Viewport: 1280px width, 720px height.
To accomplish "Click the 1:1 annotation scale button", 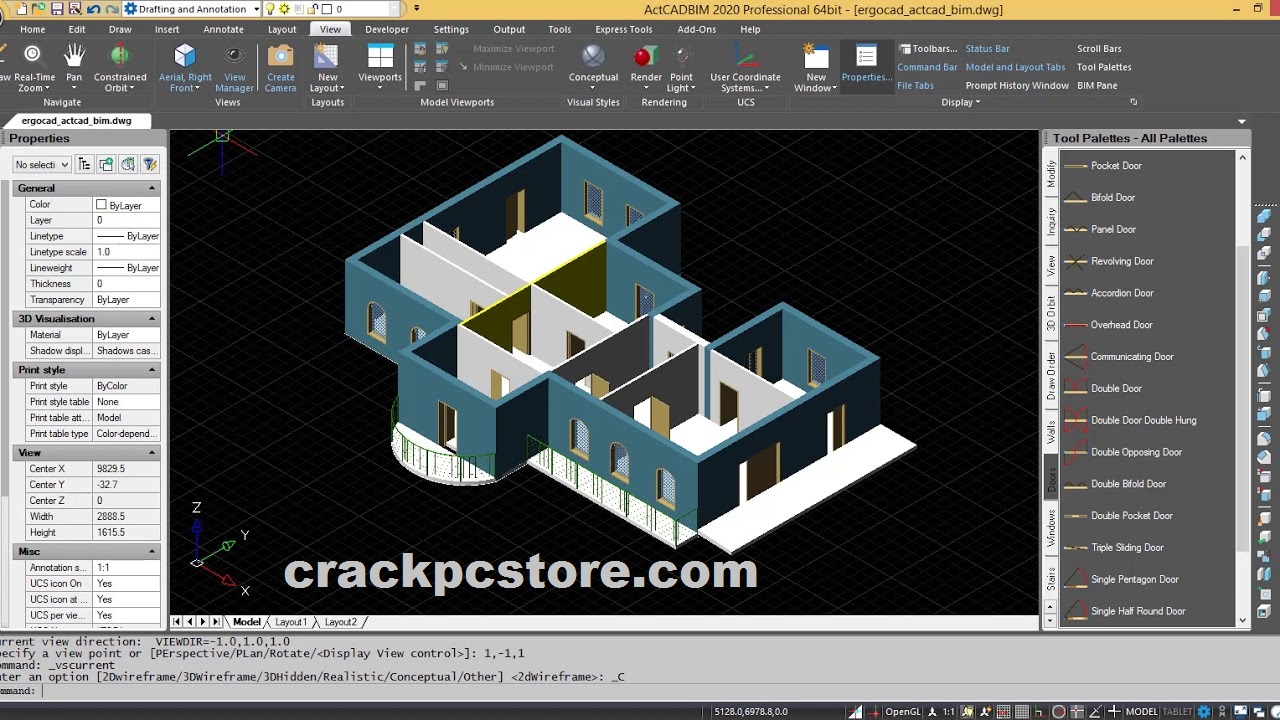I will coord(949,712).
